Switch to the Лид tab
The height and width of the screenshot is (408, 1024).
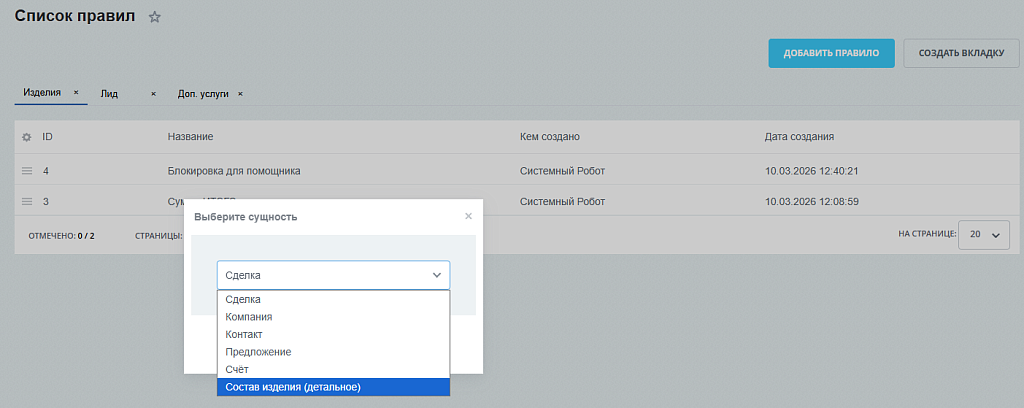point(109,94)
